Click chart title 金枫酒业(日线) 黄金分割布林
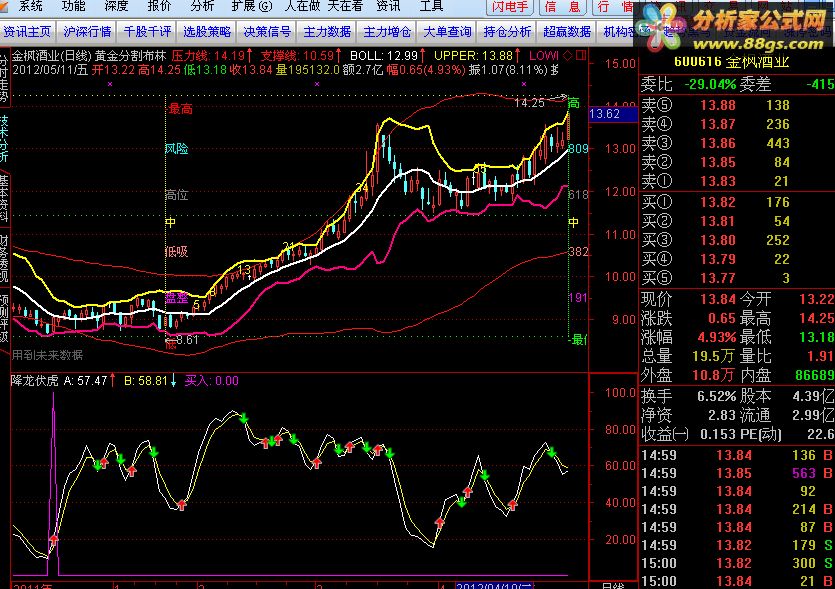Image resolution: width=835 pixels, height=589 pixels. coord(89,55)
